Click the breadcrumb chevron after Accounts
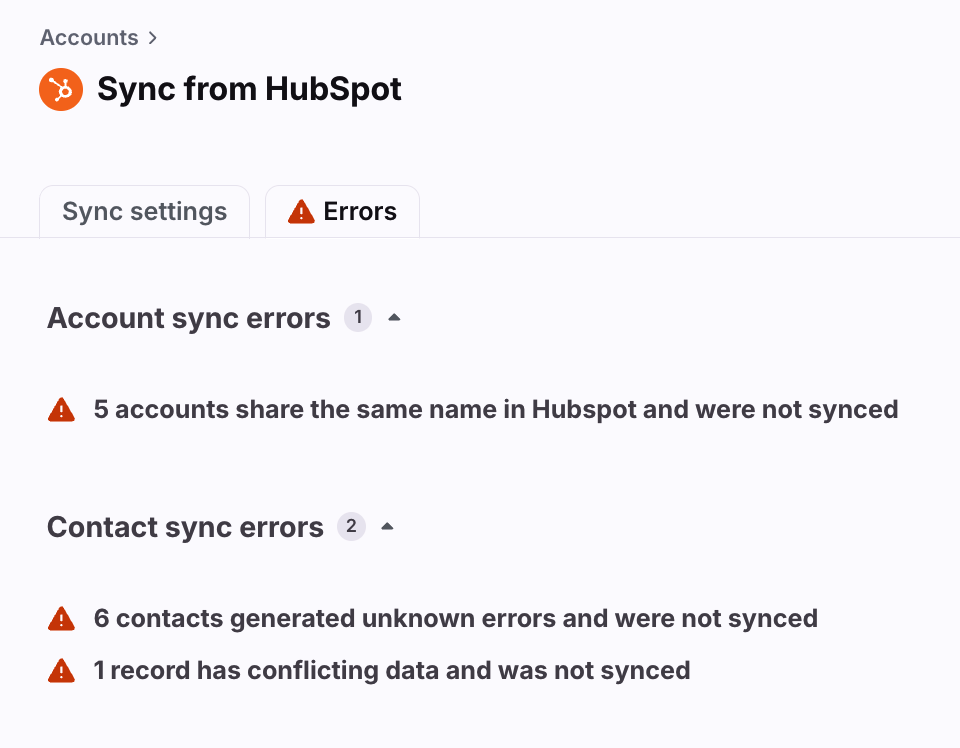The height and width of the screenshot is (748, 960). [x=152, y=38]
